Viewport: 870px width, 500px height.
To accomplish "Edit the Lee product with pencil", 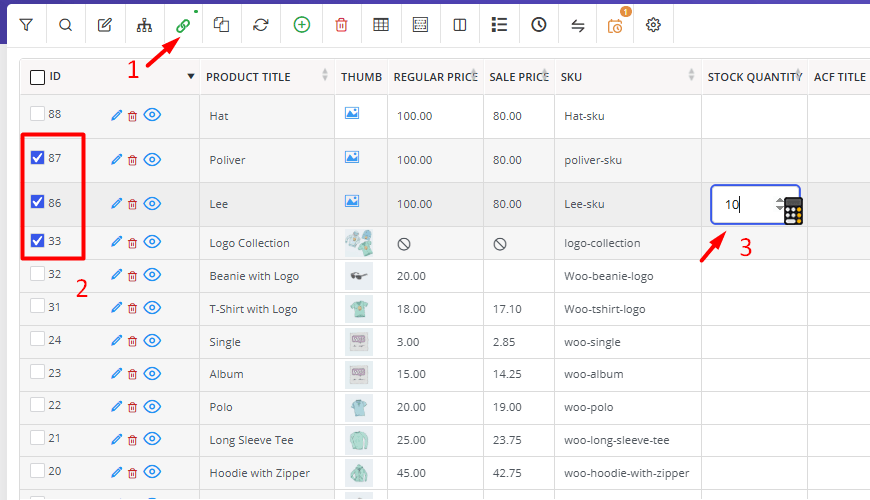I will [116, 204].
